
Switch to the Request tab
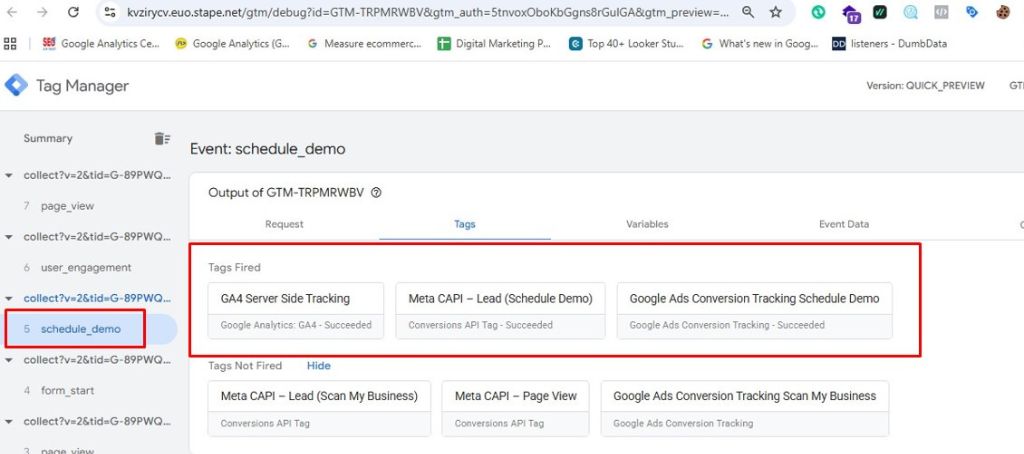point(284,224)
